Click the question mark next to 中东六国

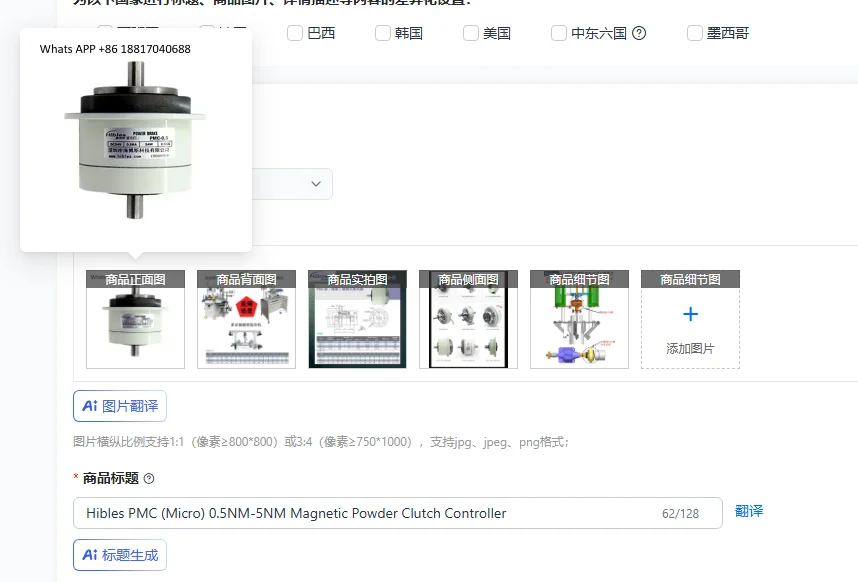click(x=637, y=33)
